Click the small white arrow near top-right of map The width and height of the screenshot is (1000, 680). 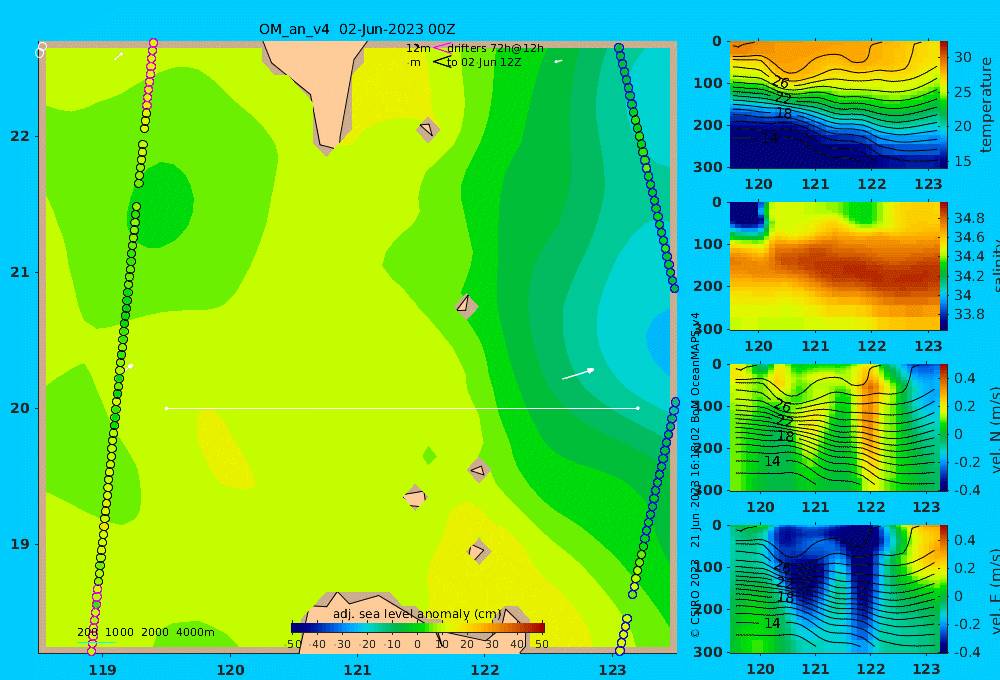[x=558, y=61]
